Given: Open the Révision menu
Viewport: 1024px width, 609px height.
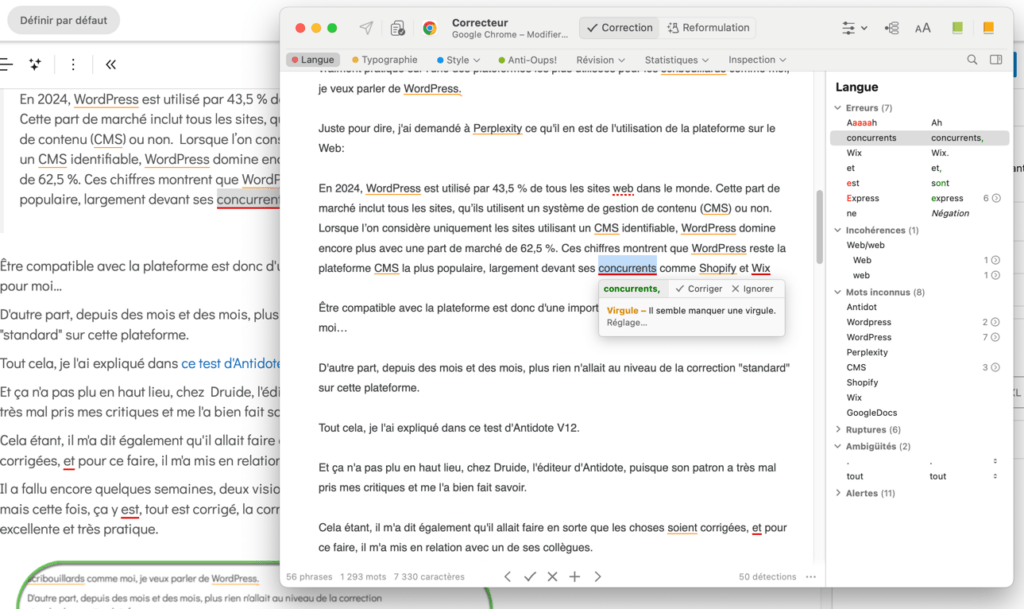Looking at the screenshot, I should pos(600,59).
